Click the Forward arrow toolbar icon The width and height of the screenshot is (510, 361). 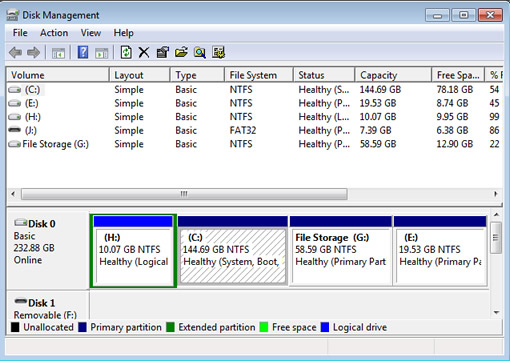tap(33, 52)
